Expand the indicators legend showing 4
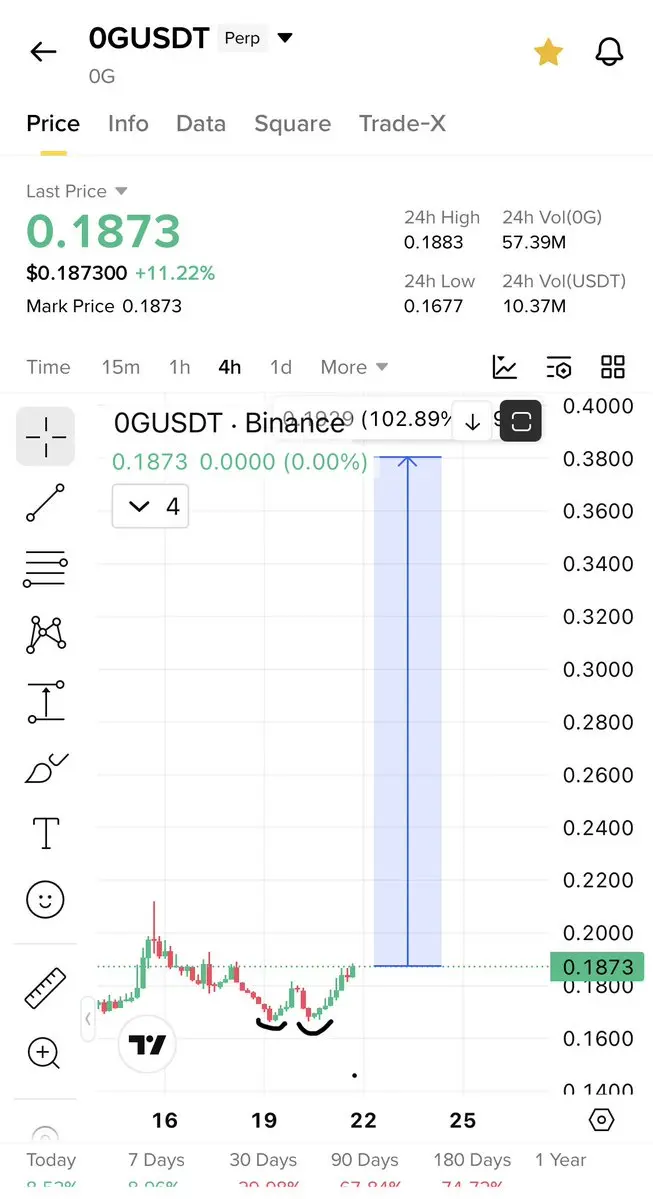 [x=151, y=506]
